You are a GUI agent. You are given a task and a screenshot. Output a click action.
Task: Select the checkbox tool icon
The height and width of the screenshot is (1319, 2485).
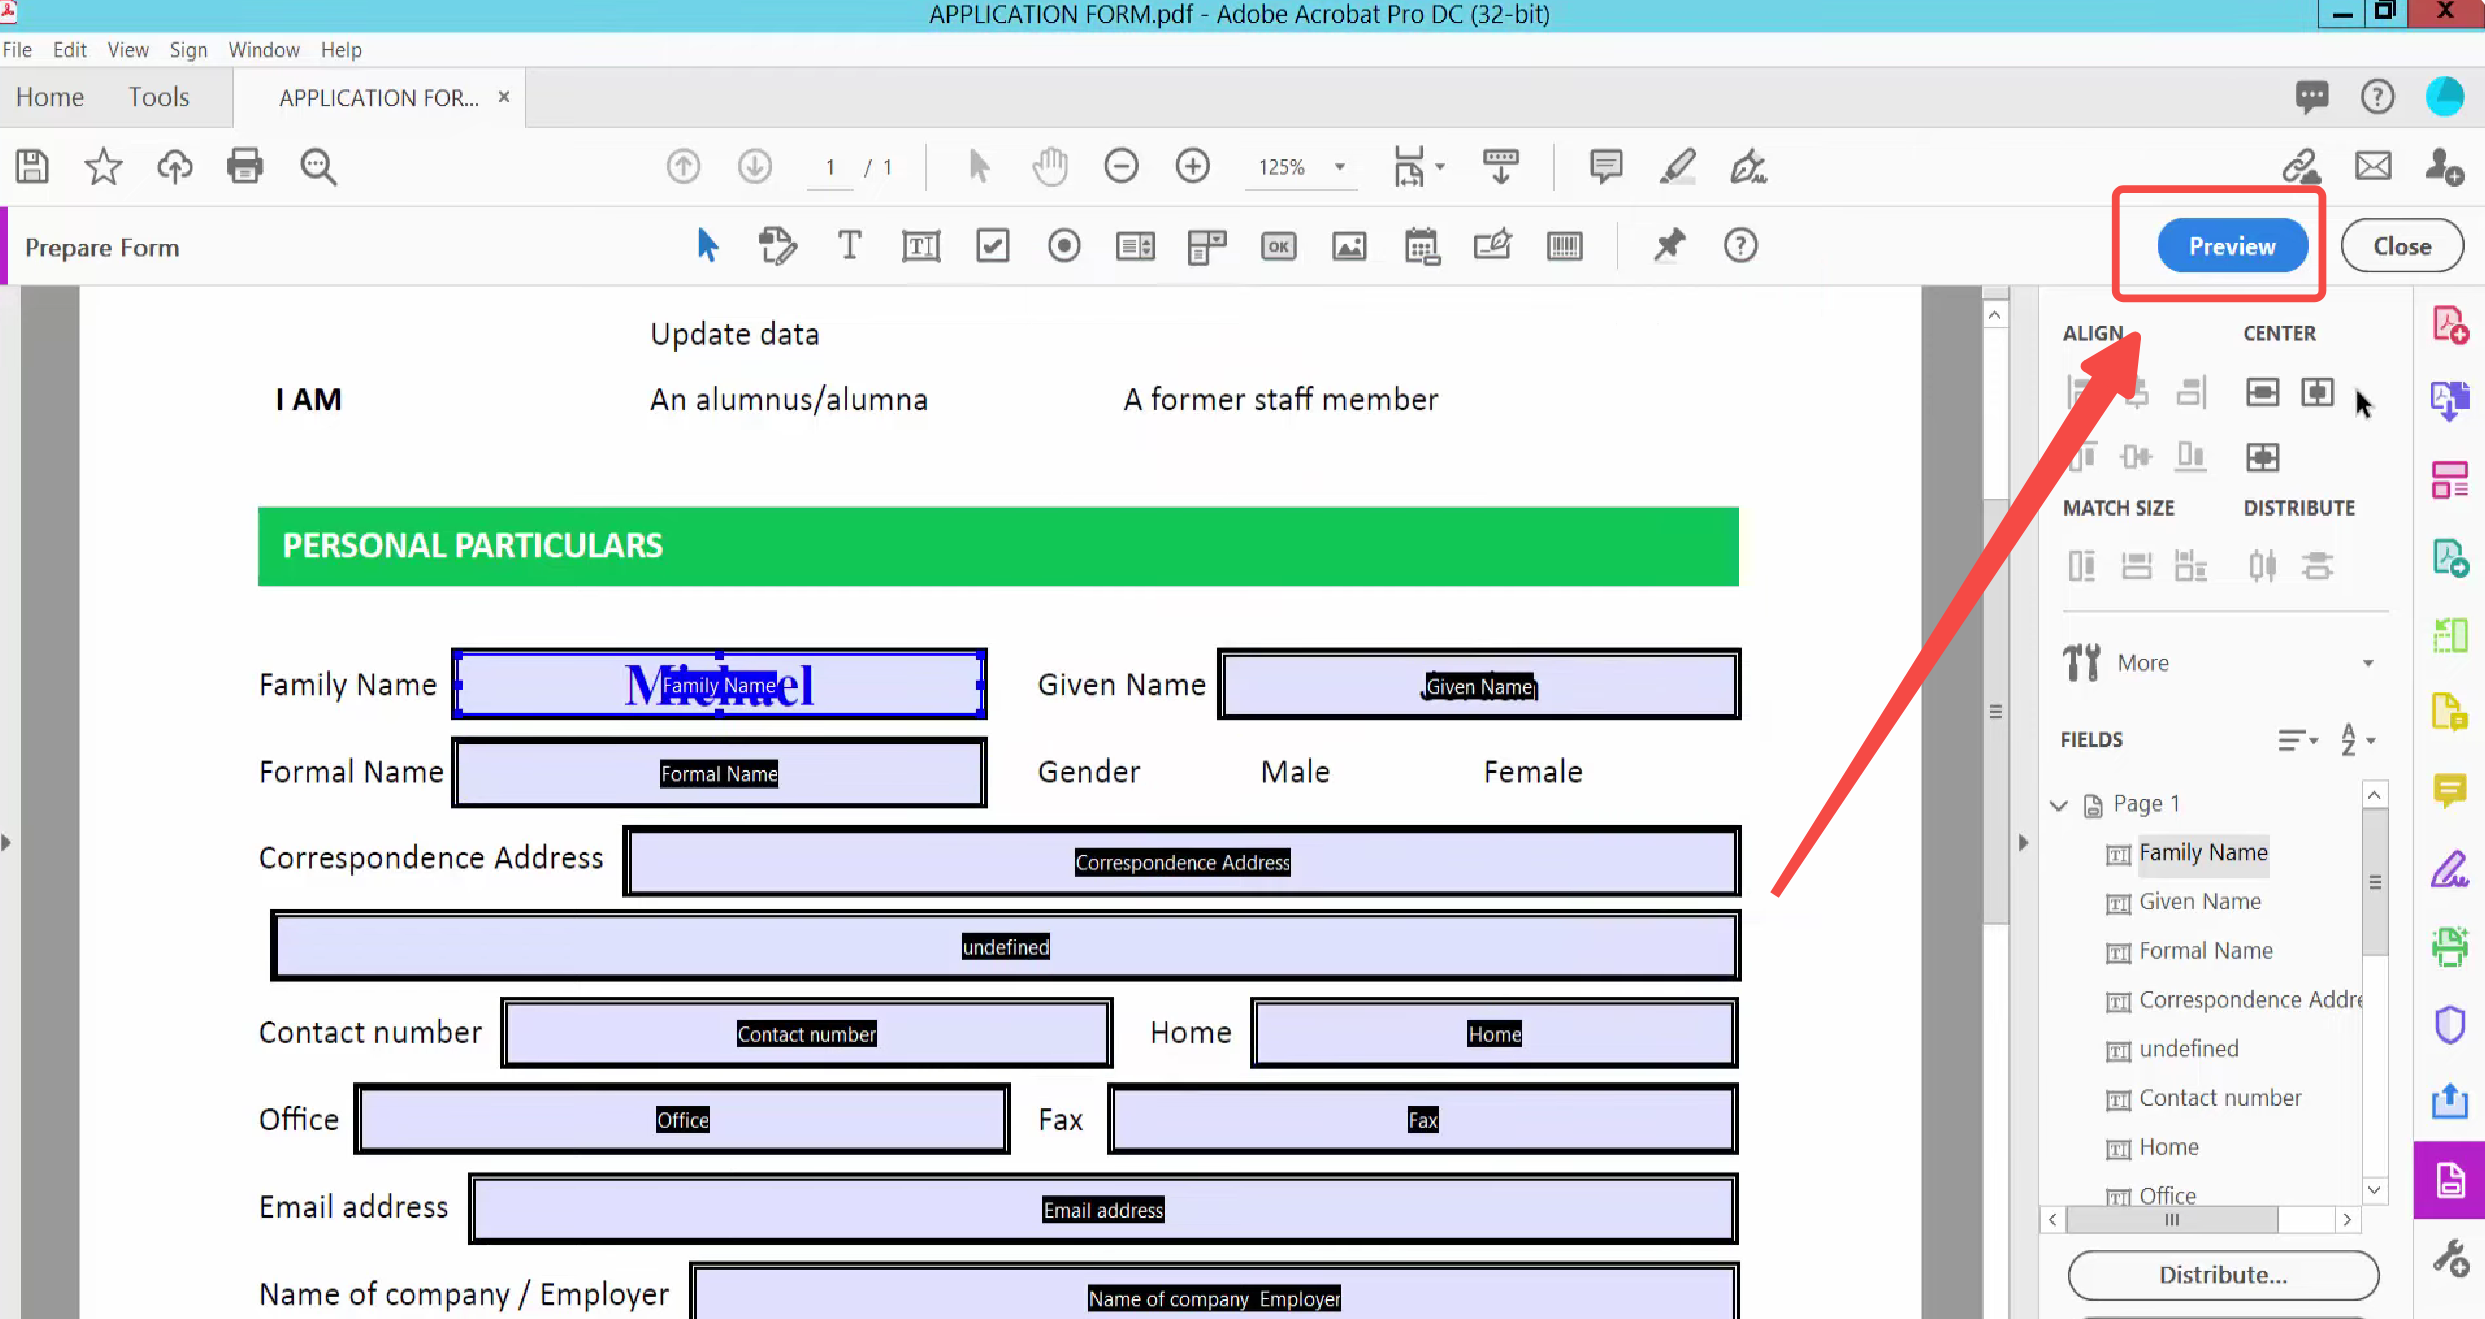(991, 245)
